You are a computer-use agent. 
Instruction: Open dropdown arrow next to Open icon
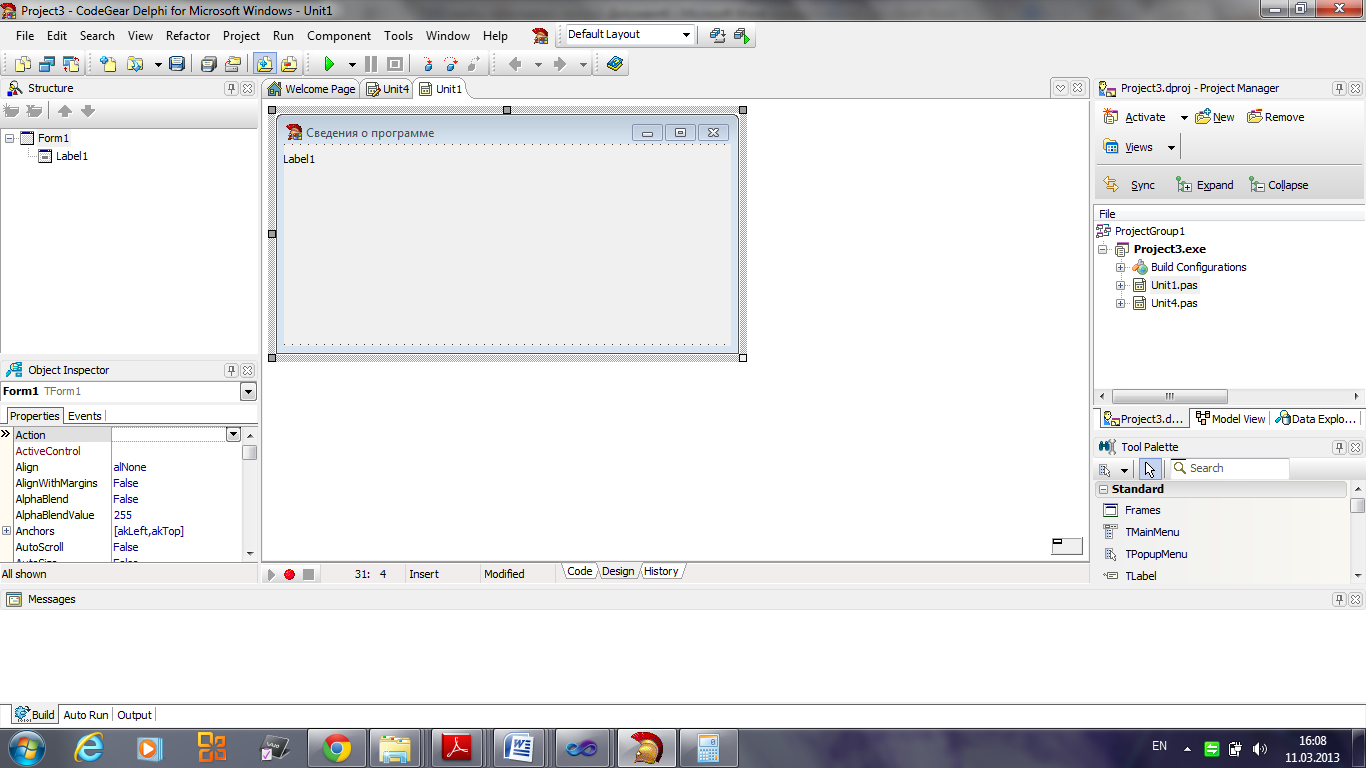pos(157,64)
